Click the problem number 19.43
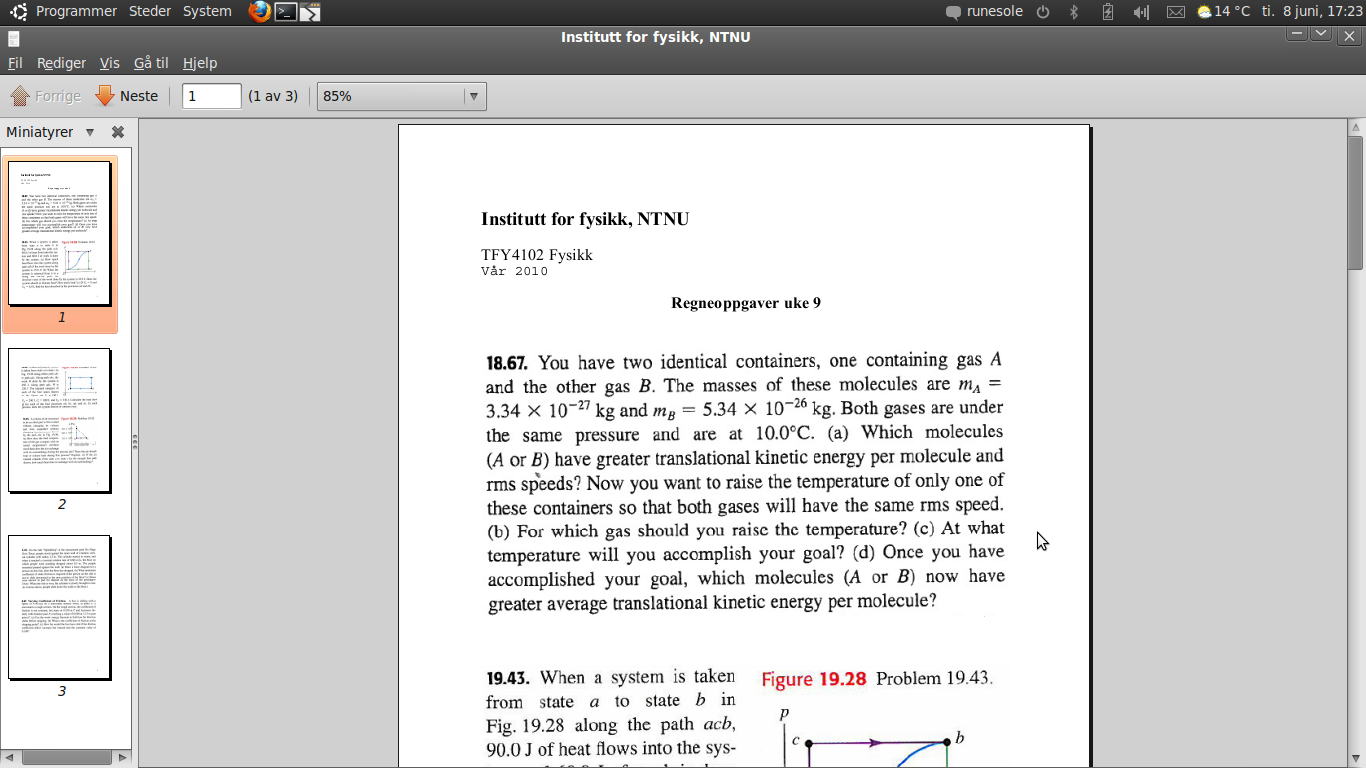Viewport: 1366px width, 768px height. tap(508, 677)
